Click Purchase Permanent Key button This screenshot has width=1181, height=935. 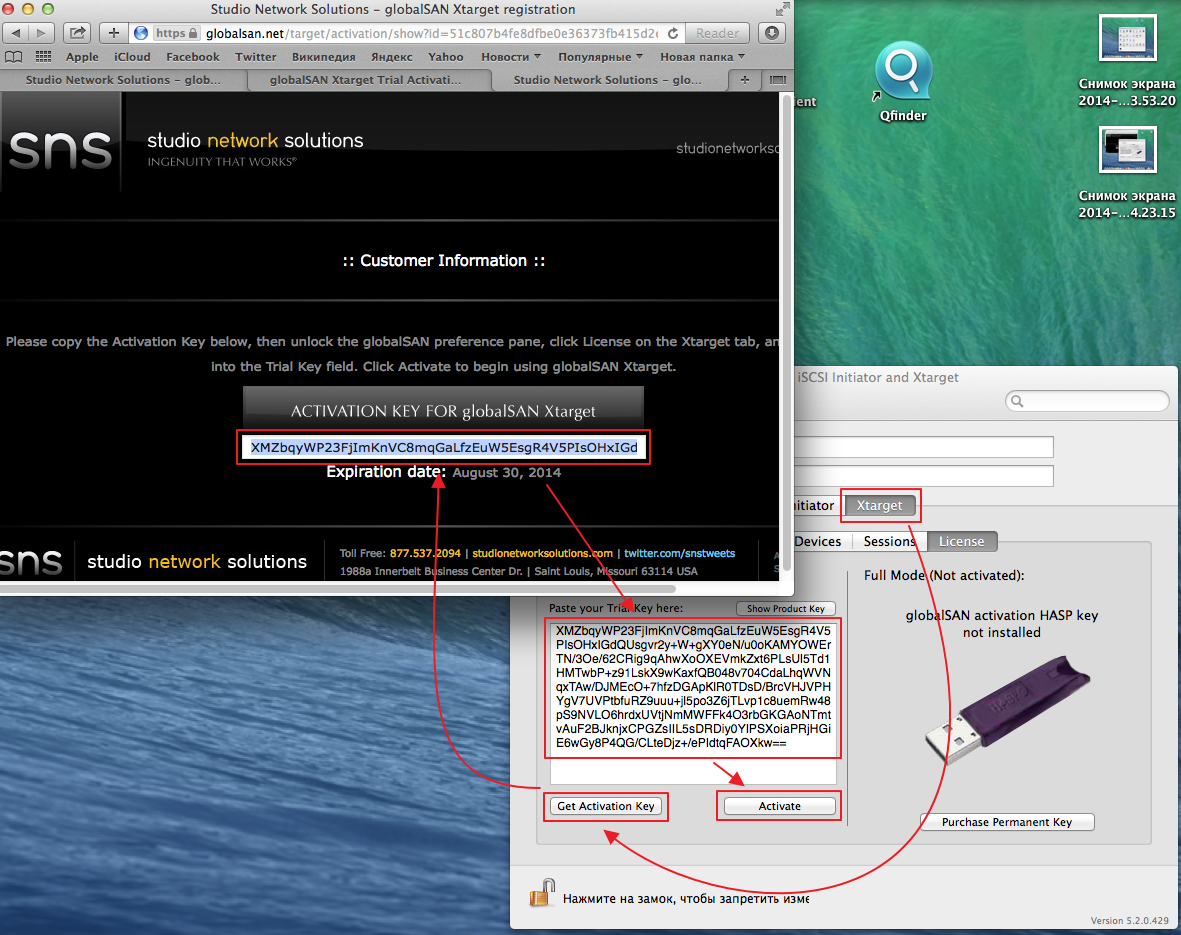(x=1006, y=822)
